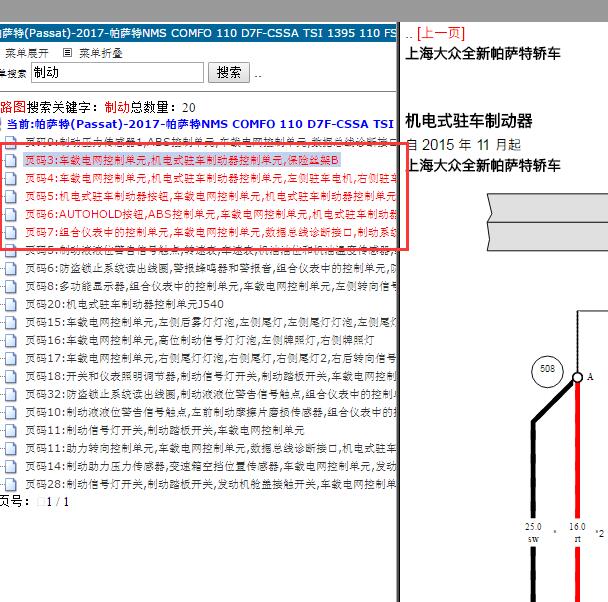The height and width of the screenshot is (602, 608).
Task: Open result 页码17:车载电网控制单元,右侧尾灯灯泡
Action: point(211,359)
